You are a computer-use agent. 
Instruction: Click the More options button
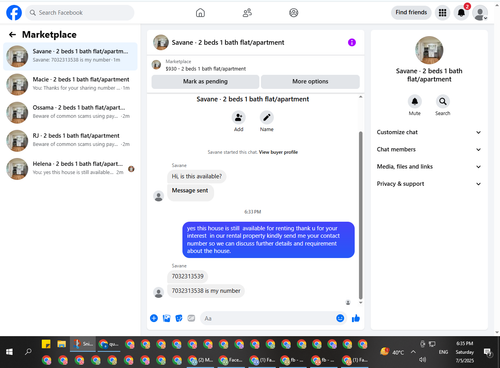click(x=310, y=81)
